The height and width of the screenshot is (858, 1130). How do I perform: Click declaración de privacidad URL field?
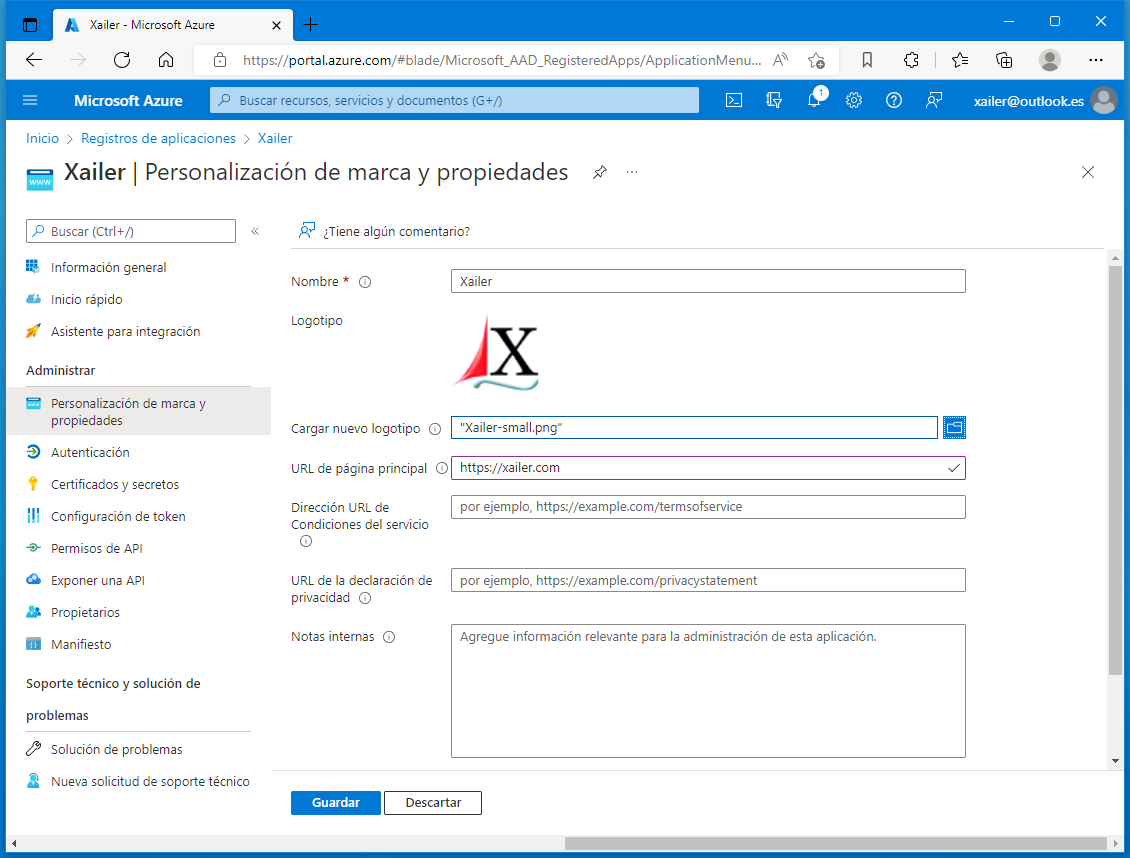[708, 580]
